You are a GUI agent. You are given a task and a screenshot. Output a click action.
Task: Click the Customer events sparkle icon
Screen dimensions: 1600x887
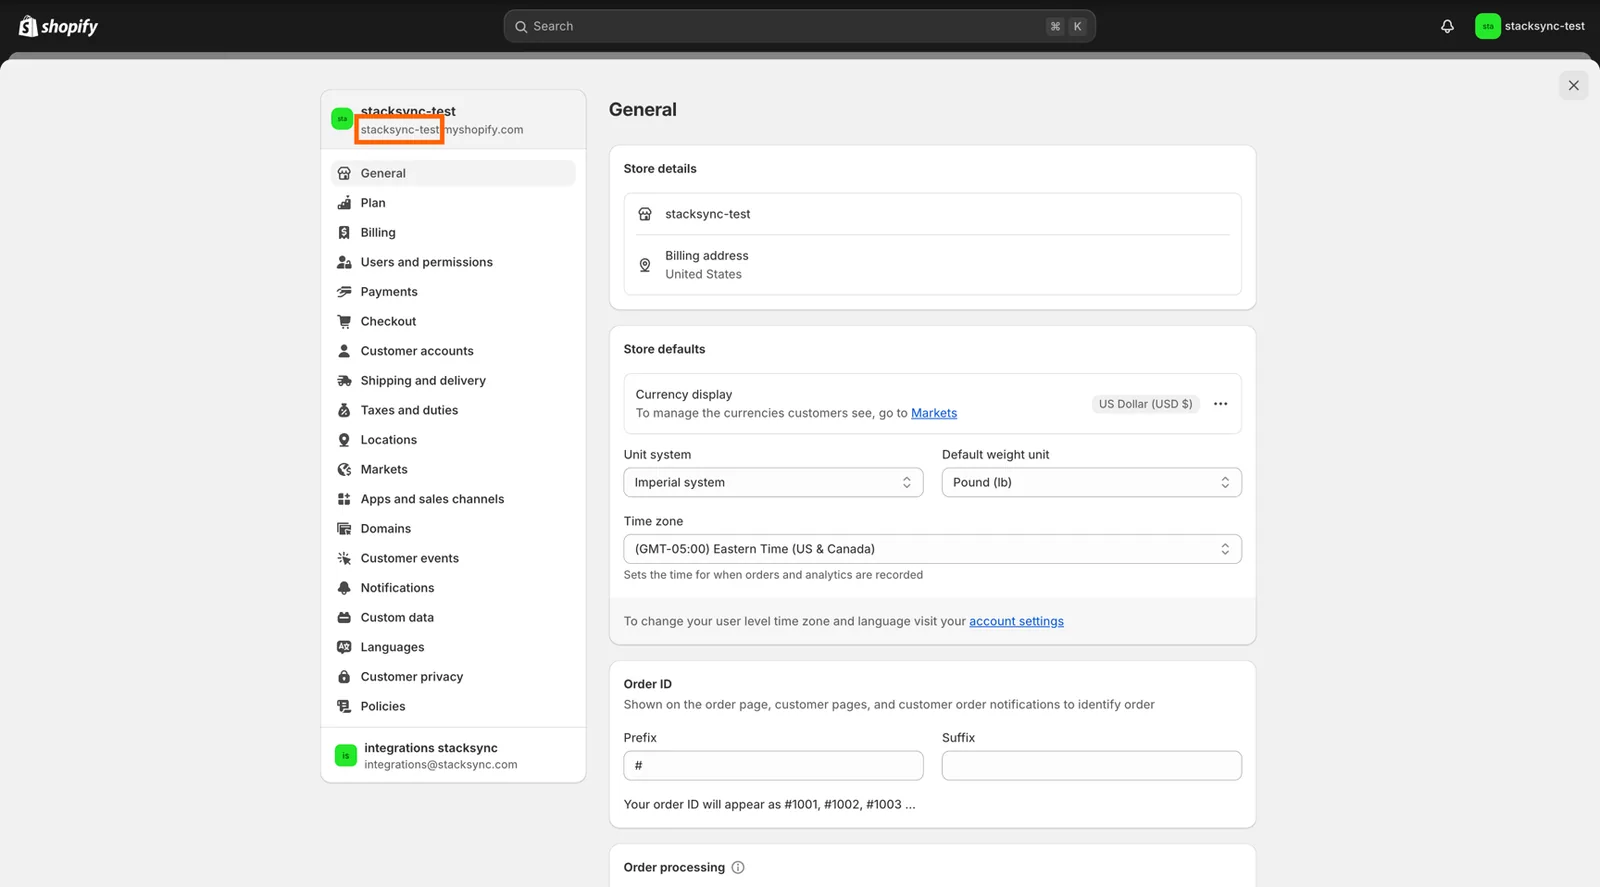pos(344,558)
